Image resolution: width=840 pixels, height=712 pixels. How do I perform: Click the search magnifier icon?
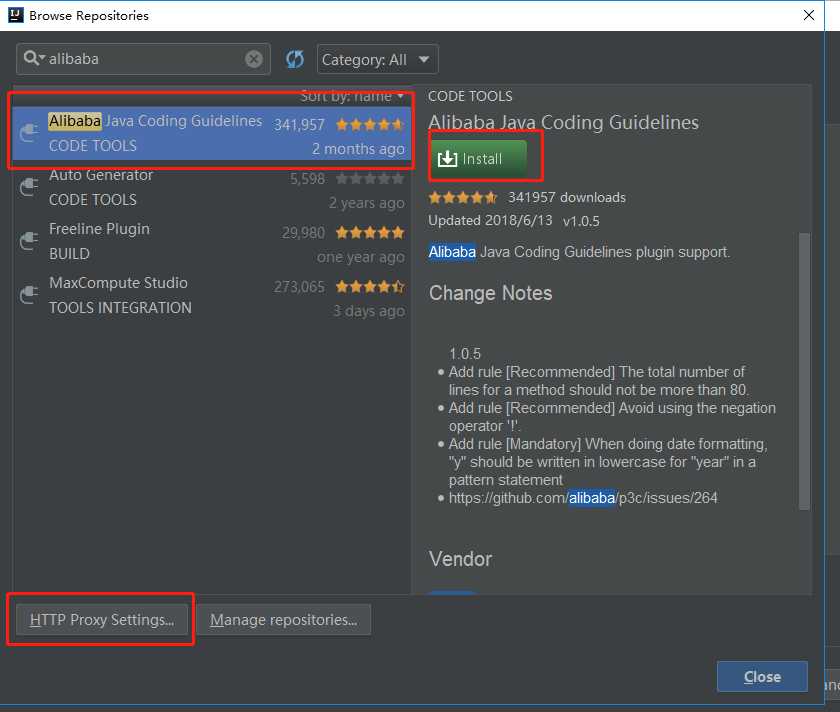pos(32,58)
